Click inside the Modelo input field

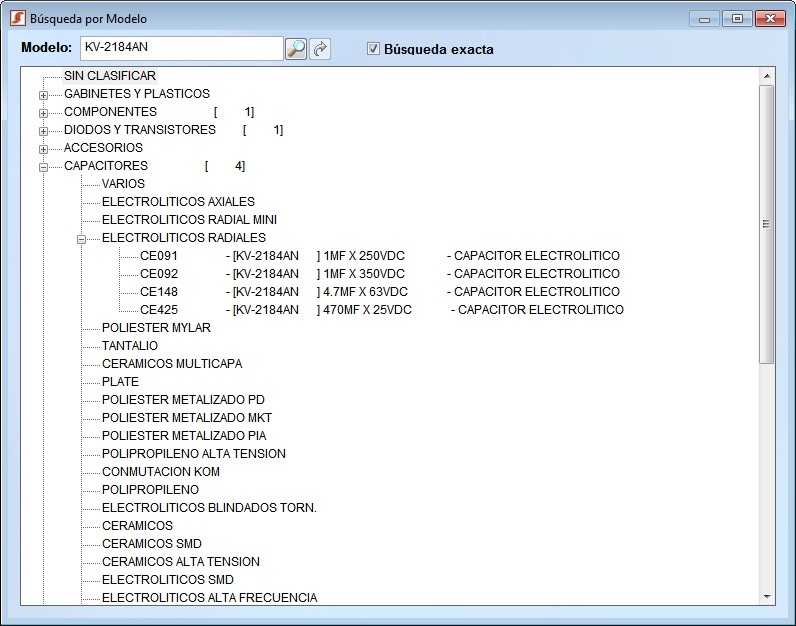(x=181, y=48)
